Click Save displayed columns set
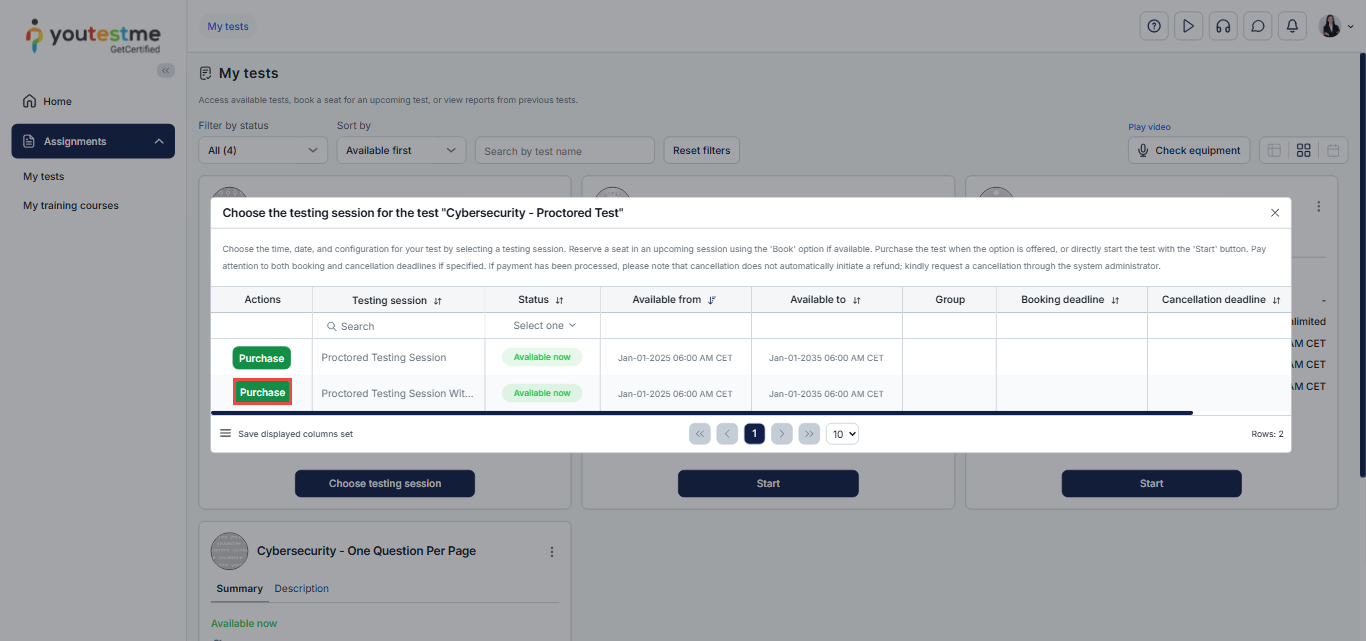Image resolution: width=1366 pixels, height=641 pixels. pos(295,434)
